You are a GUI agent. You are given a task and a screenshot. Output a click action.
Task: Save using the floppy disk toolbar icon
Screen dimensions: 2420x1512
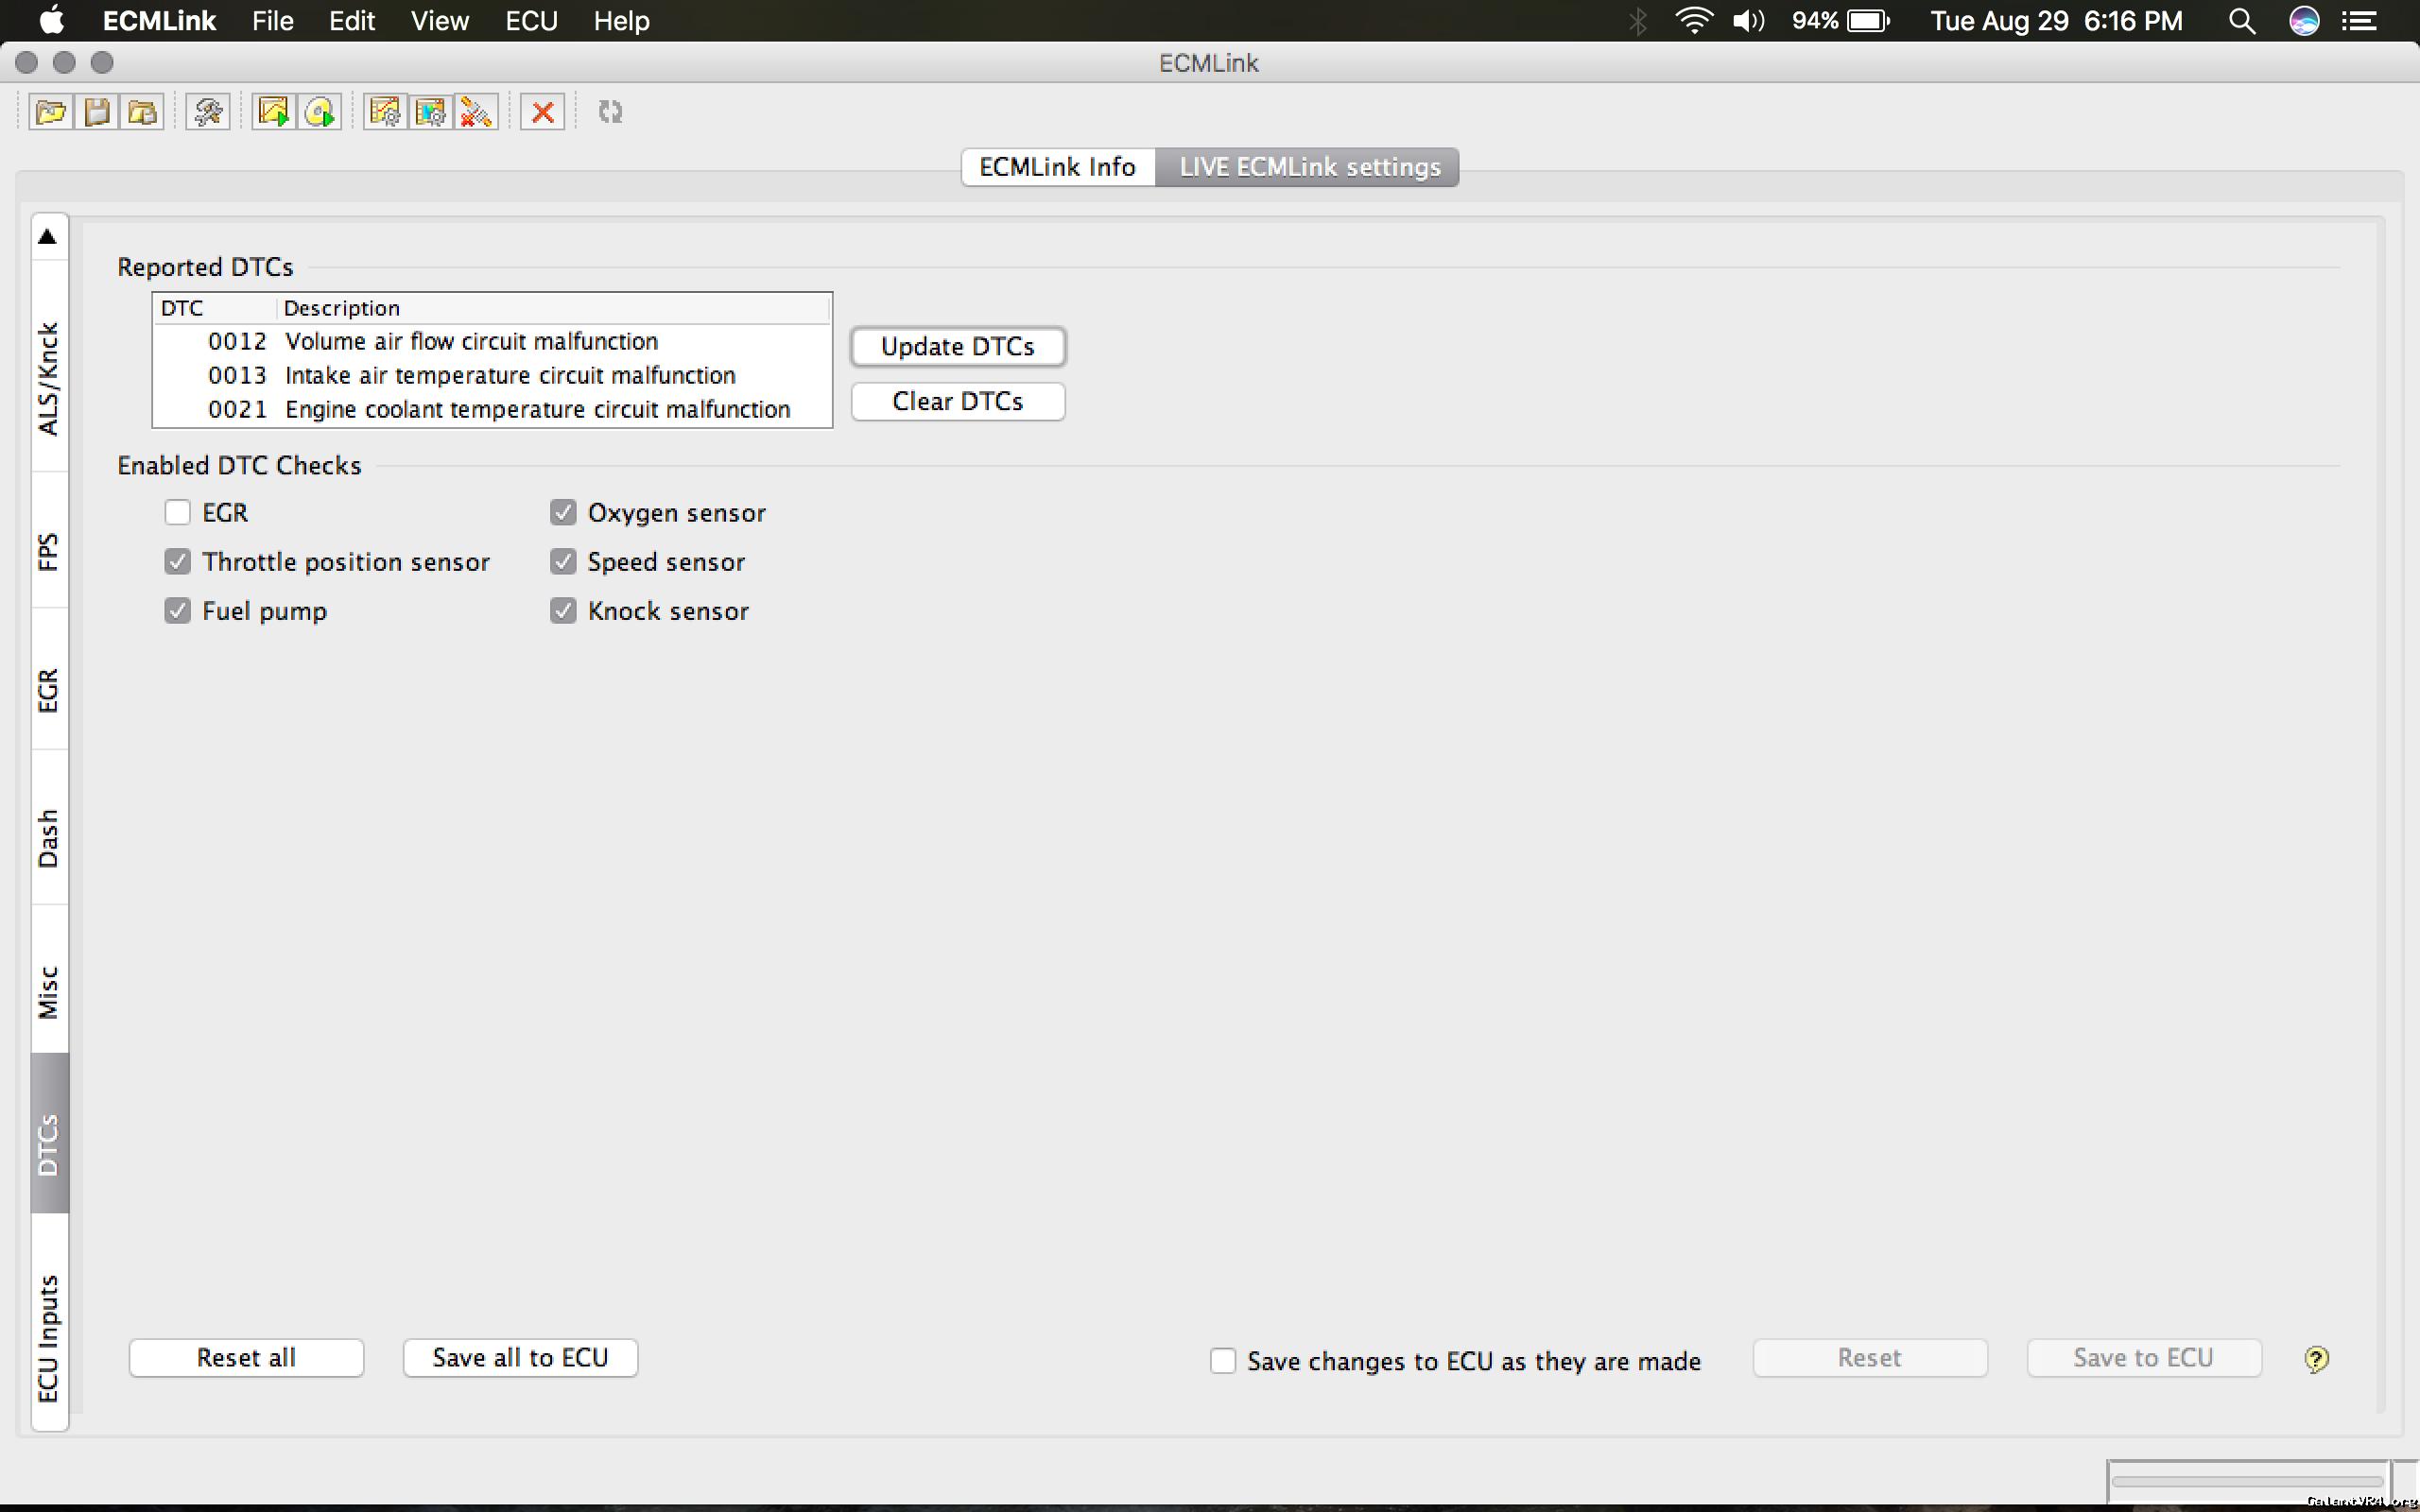(97, 112)
